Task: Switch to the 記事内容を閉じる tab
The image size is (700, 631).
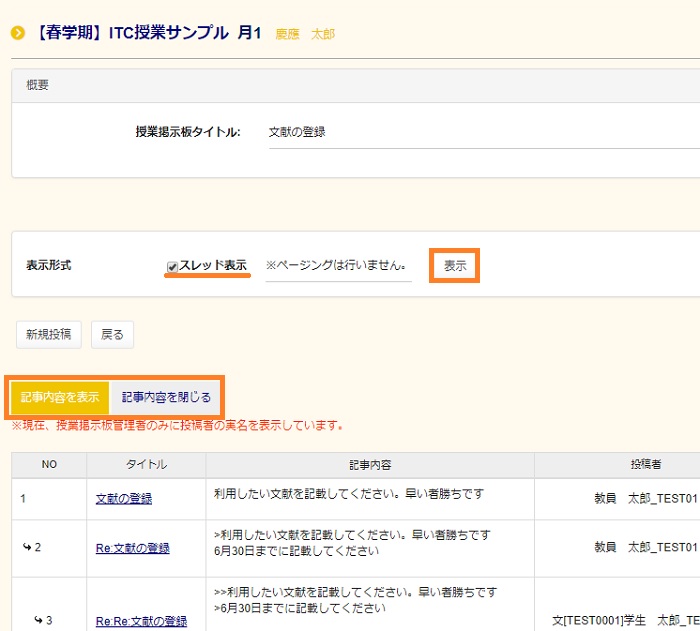Action: [x=166, y=397]
